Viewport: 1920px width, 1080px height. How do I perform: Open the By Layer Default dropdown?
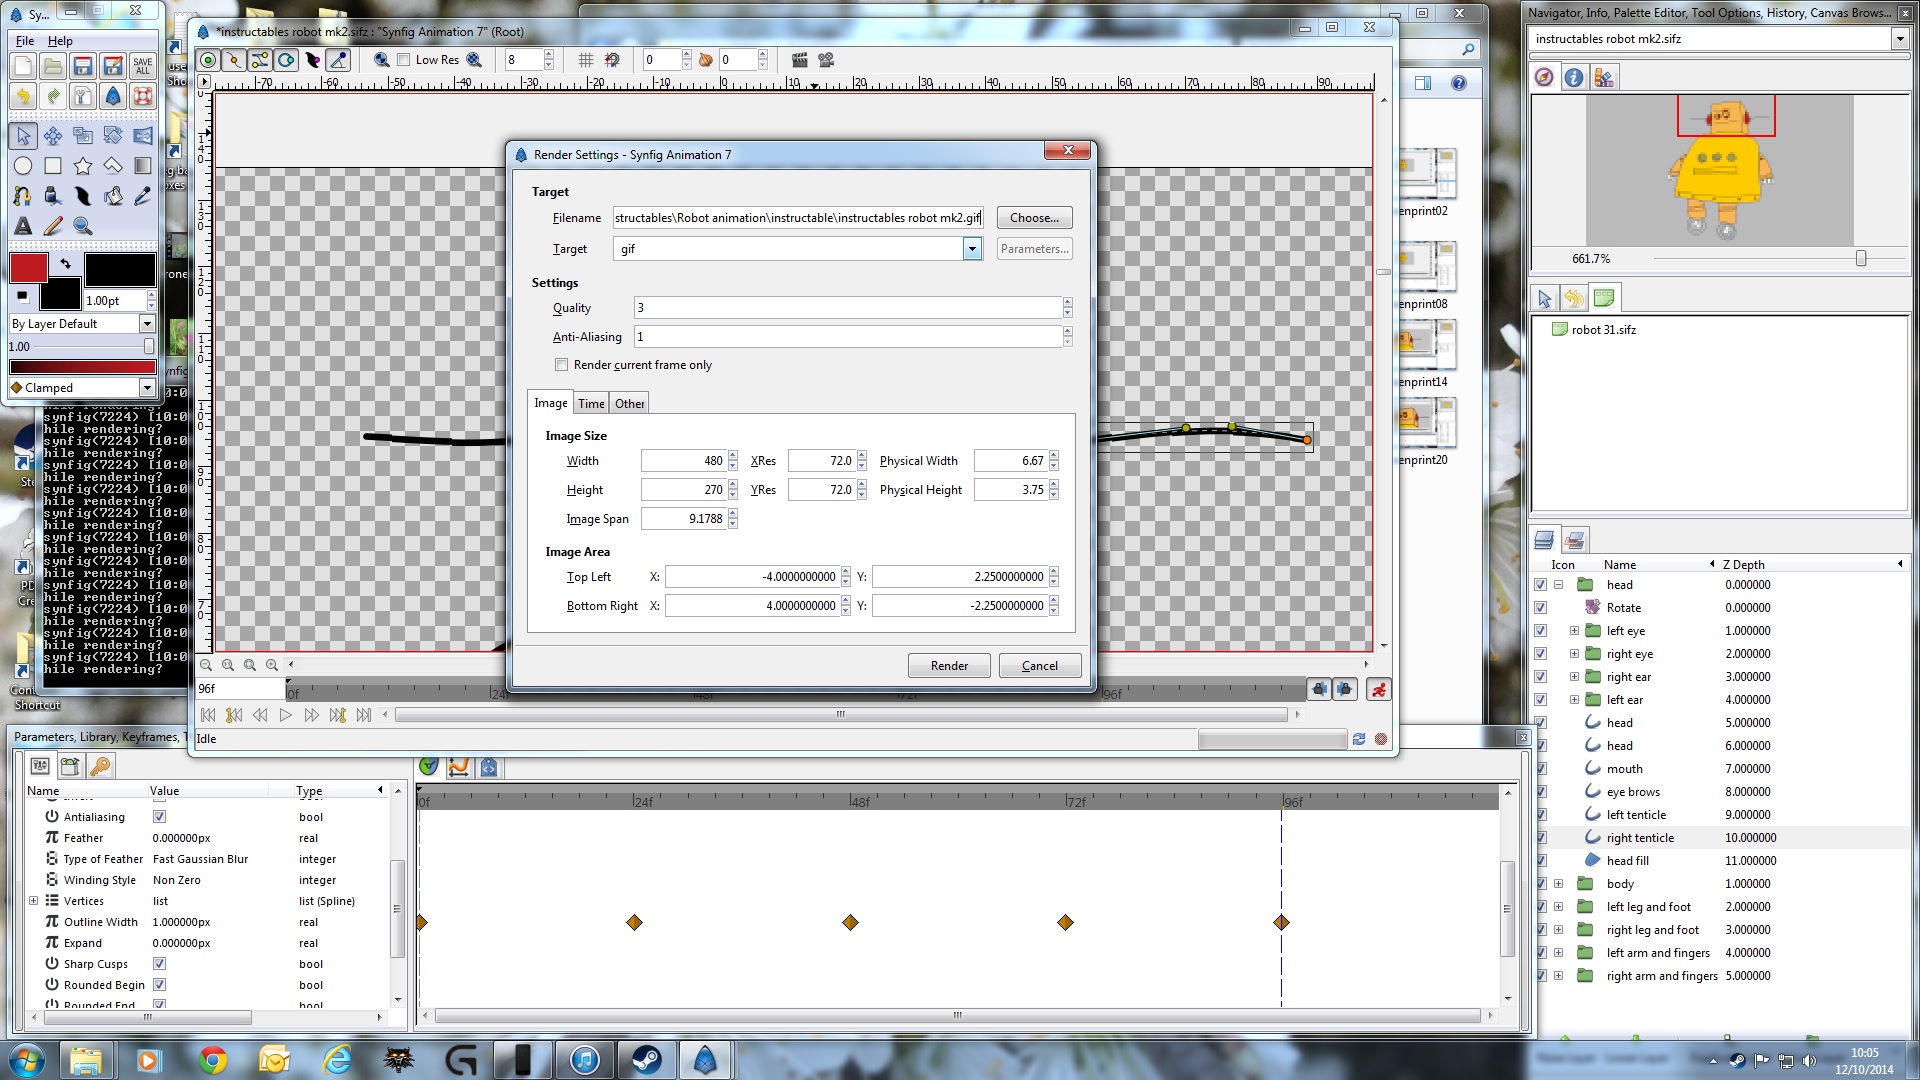[147, 324]
